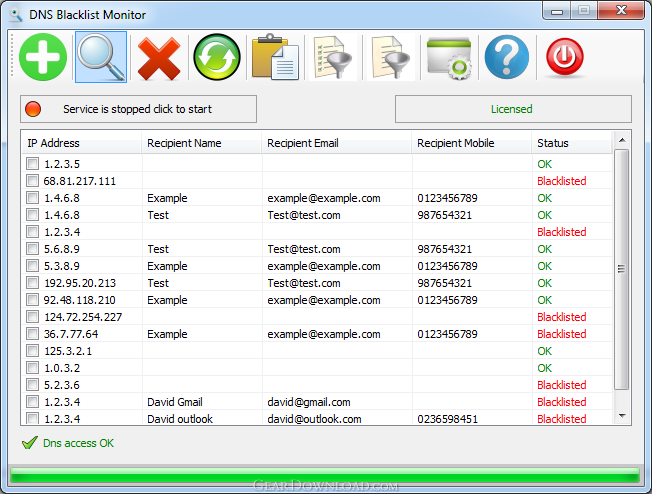
Task: Click the Dns access OK status text
Action: click(x=78, y=443)
